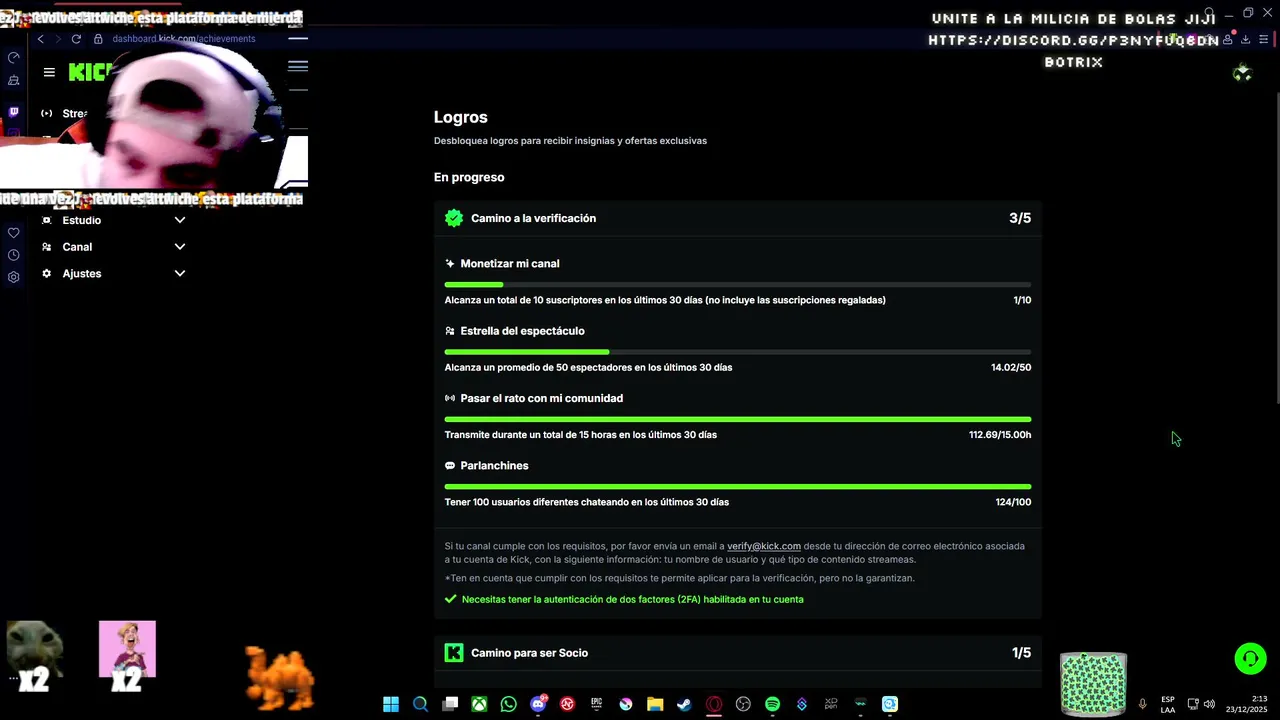Viewport: 1280px width, 720px height.
Task: Open the volume control in system tray
Action: pos(1209,704)
